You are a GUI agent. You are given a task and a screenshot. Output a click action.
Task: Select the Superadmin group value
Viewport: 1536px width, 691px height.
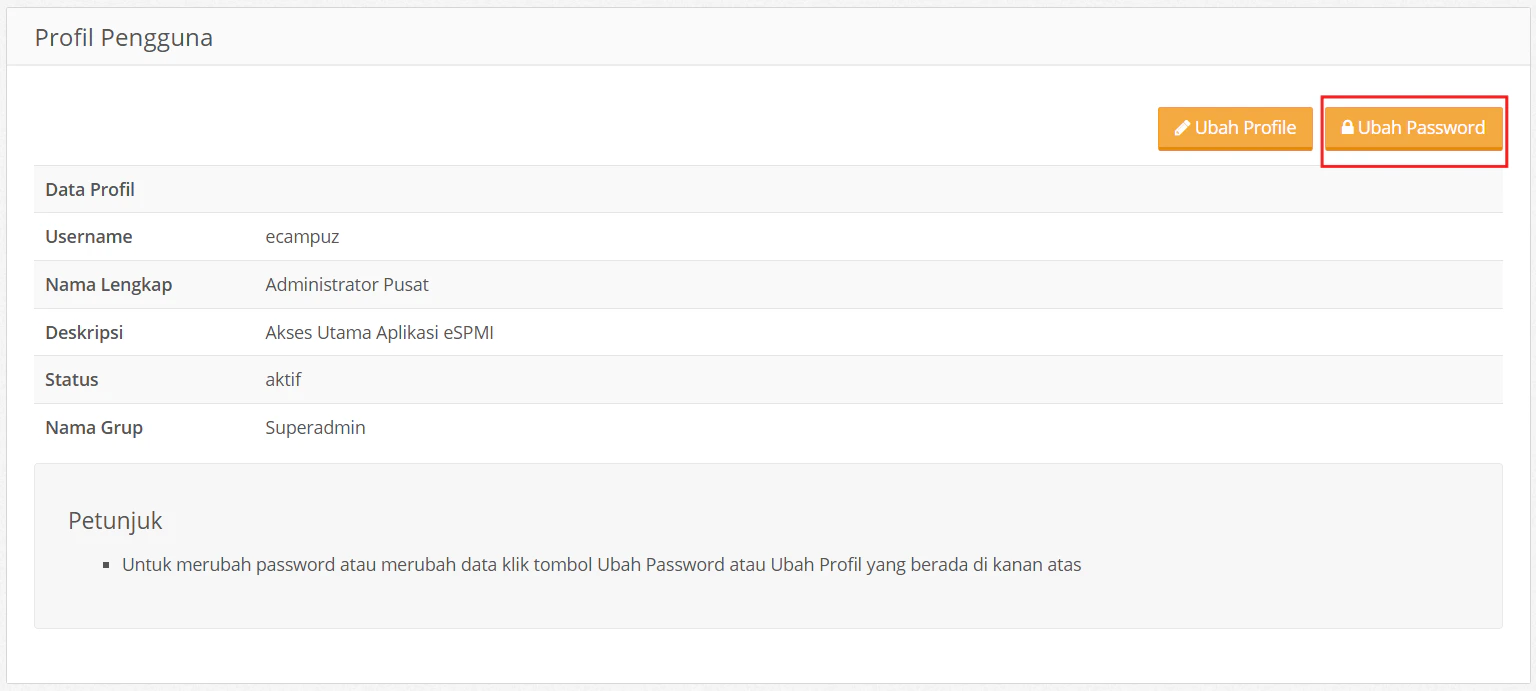[315, 427]
